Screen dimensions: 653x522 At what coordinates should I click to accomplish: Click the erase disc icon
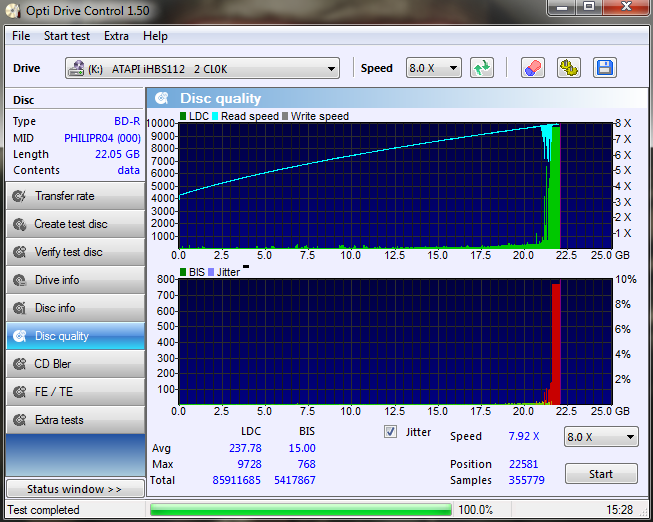[533, 68]
